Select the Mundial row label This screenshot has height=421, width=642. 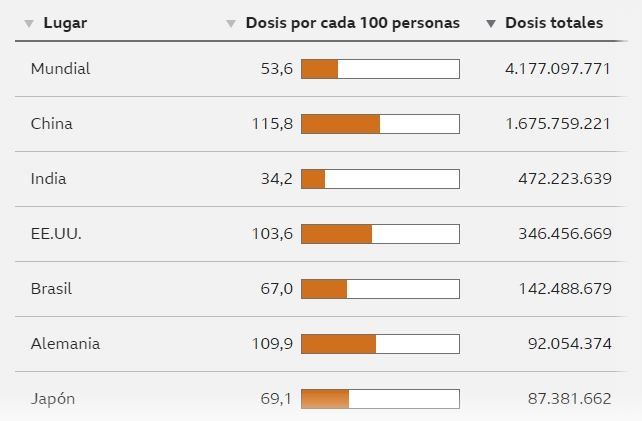coord(60,69)
